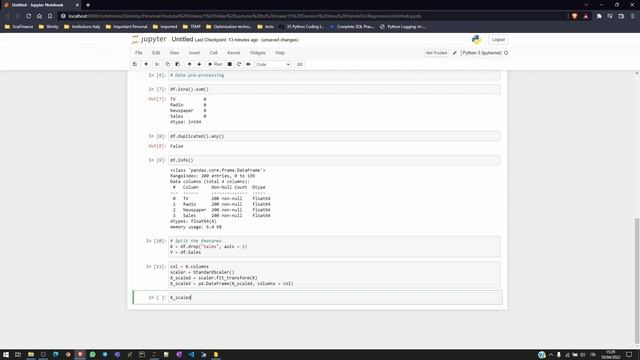Restart kernel and re-run whole notebook
The image size is (640, 360).
249,64
